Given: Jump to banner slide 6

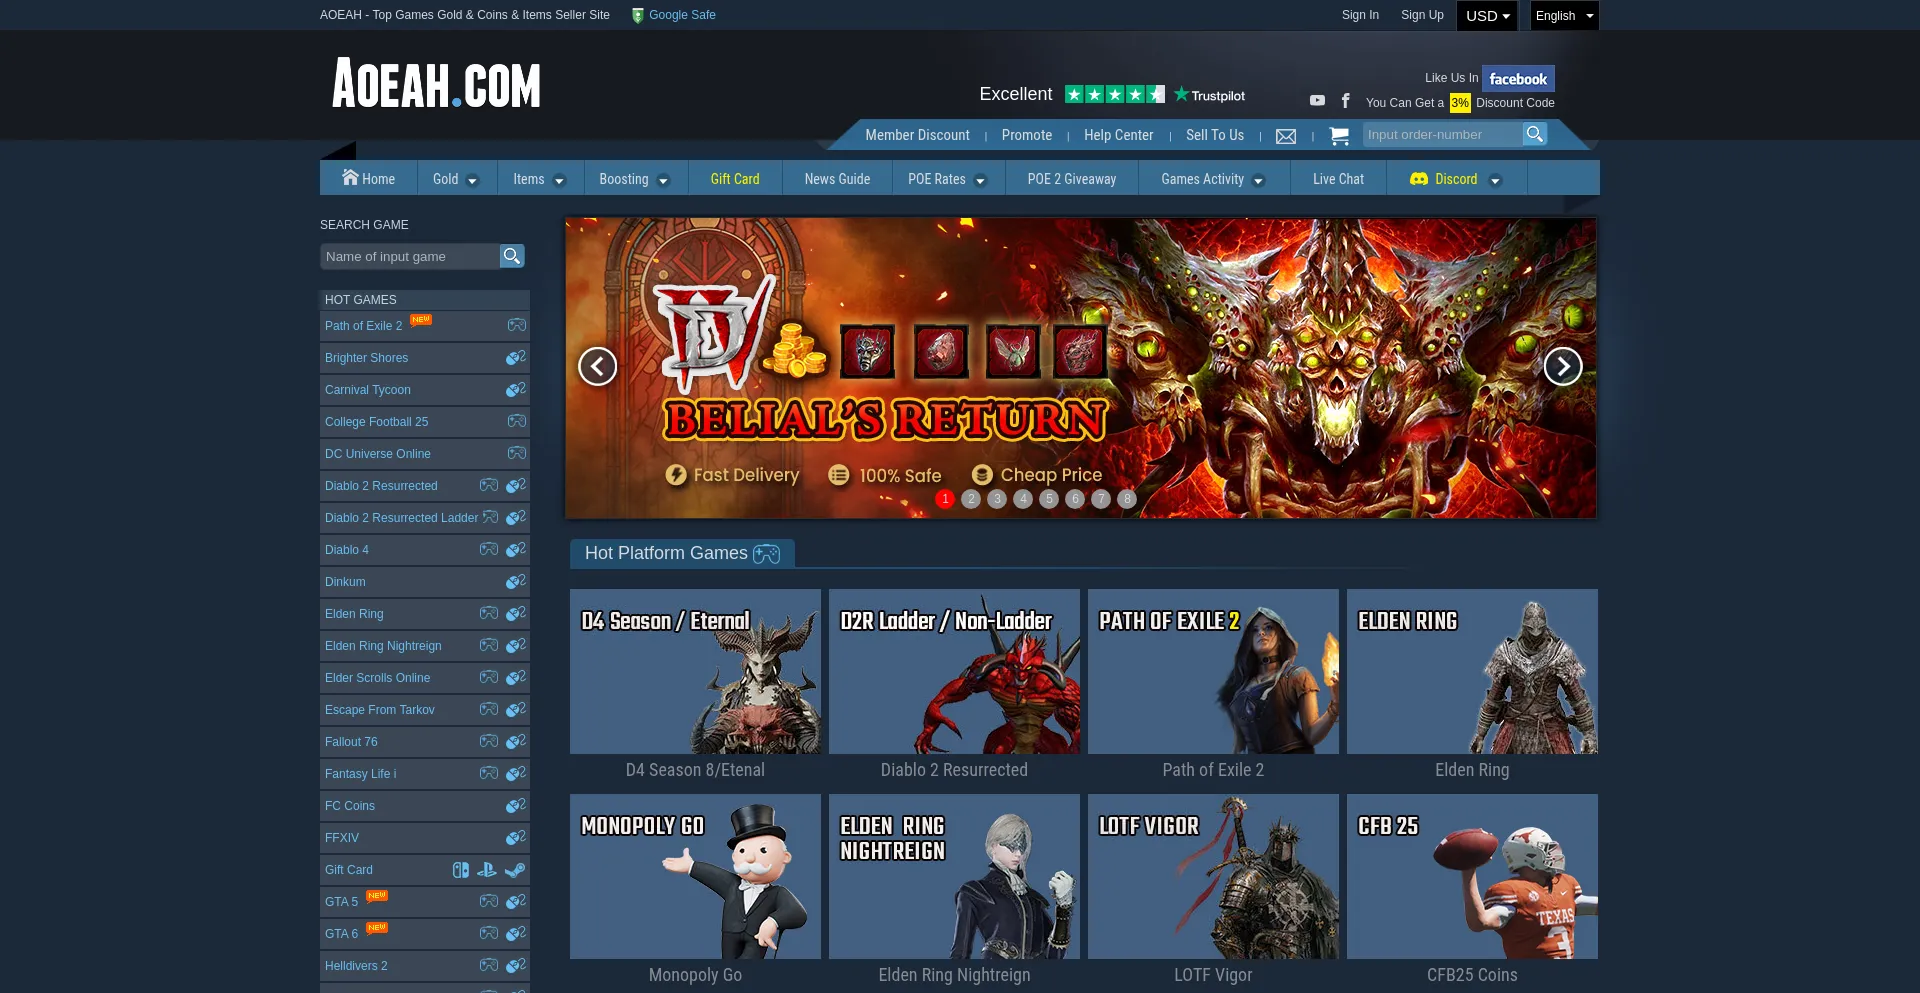Looking at the screenshot, I should [1075, 499].
